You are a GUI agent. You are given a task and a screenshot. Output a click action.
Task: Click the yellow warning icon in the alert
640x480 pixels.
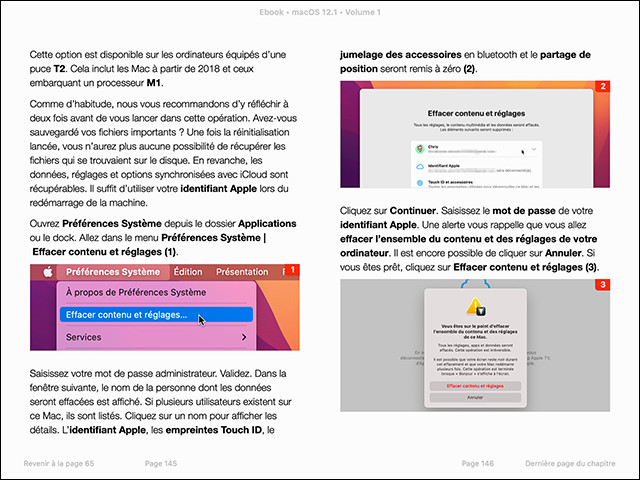tap(475, 307)
